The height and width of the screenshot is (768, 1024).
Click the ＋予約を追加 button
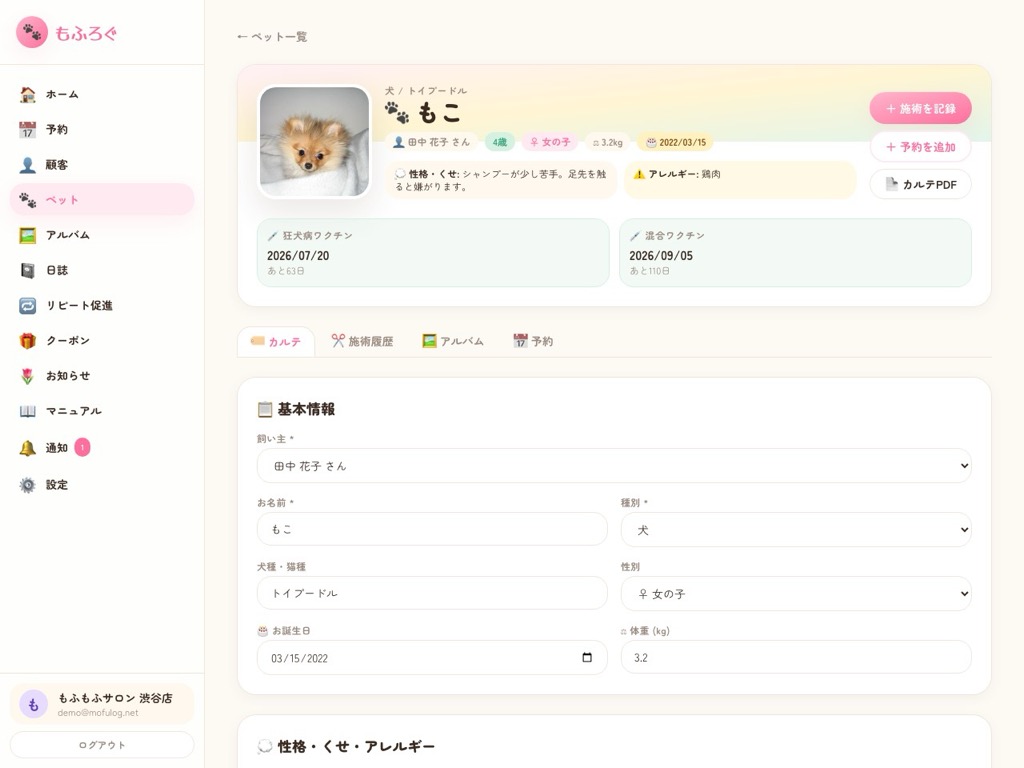[x=920, y=147]
